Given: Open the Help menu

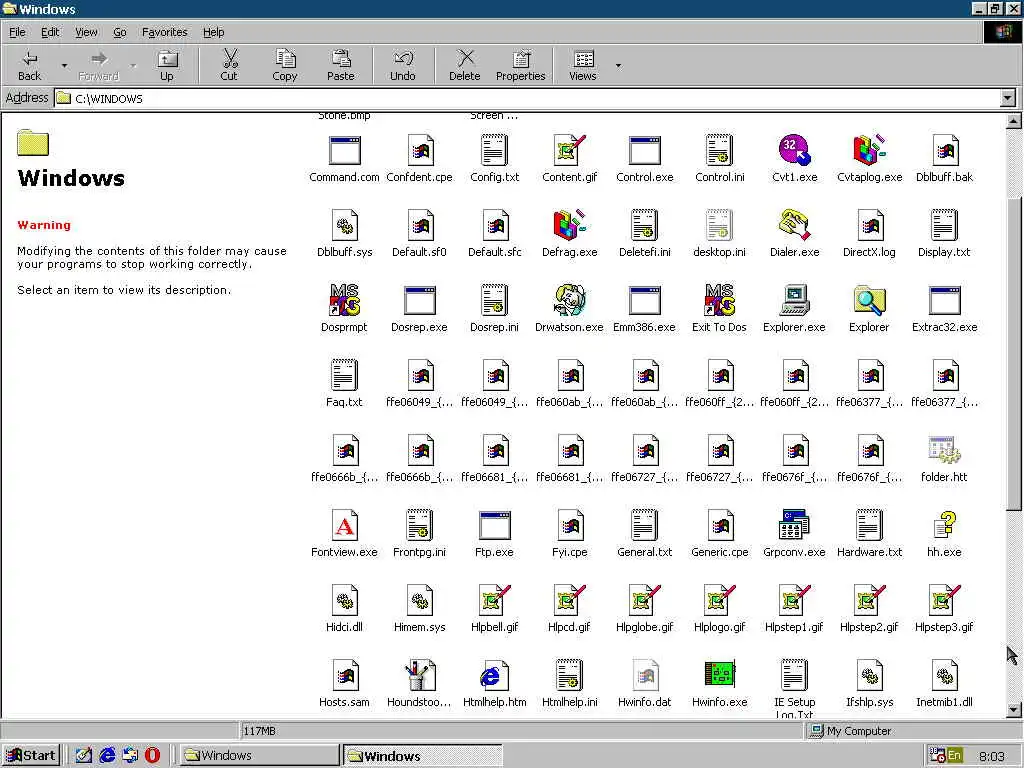Looking at the screenshot, I should [213, 32].
